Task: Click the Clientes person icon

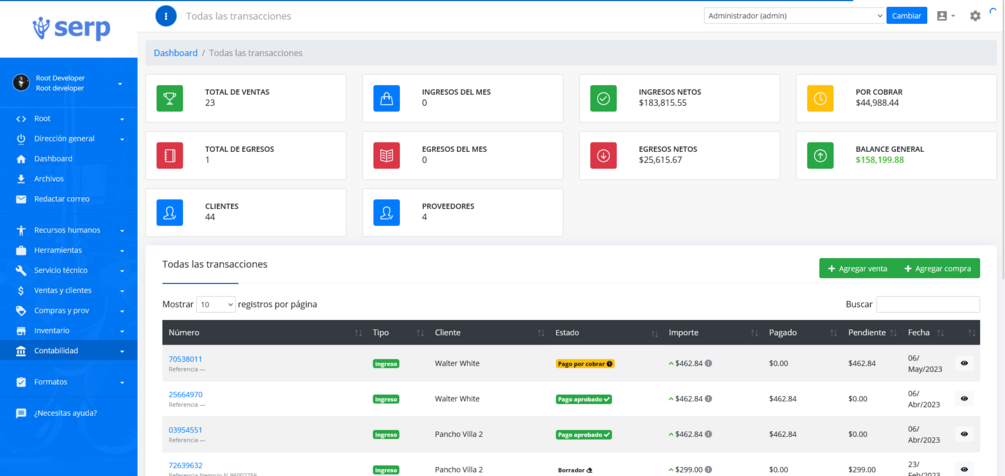Action: click(170, 212)
